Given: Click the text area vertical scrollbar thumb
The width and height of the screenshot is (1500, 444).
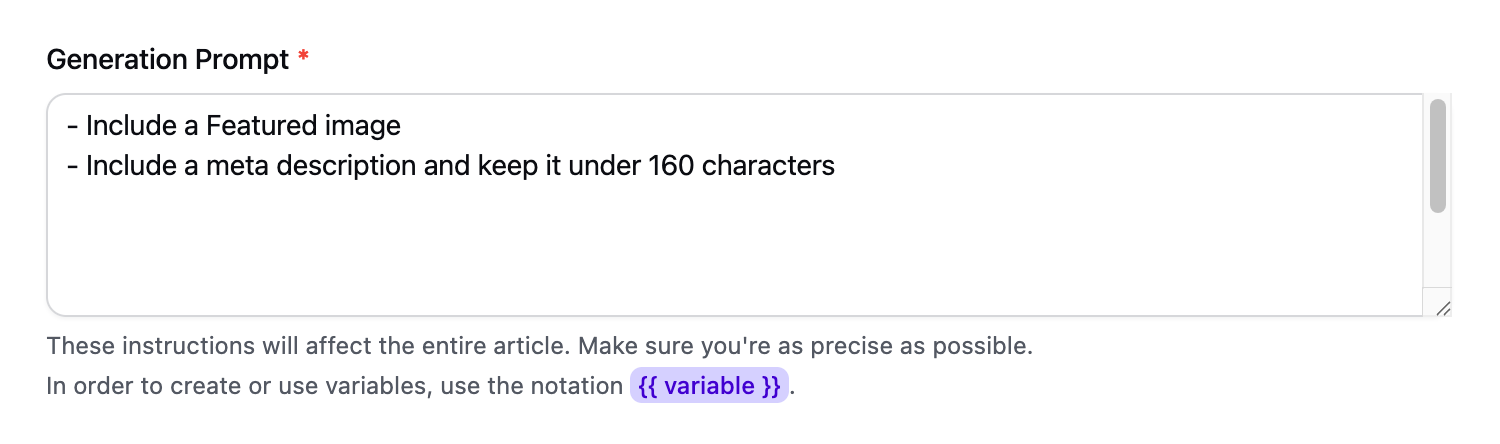Looking at the screenshot, I should [1438, 155].
